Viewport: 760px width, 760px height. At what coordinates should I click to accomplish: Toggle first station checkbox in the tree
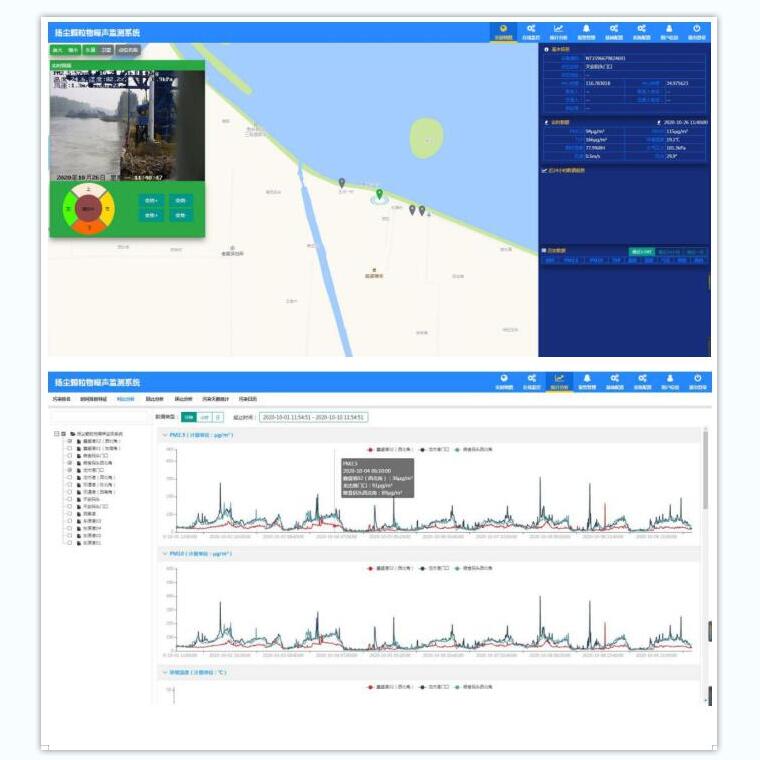69,441
